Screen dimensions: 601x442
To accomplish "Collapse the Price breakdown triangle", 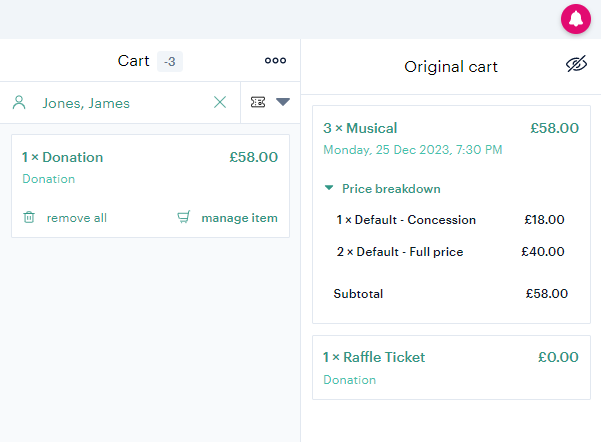I will point(329,188).
